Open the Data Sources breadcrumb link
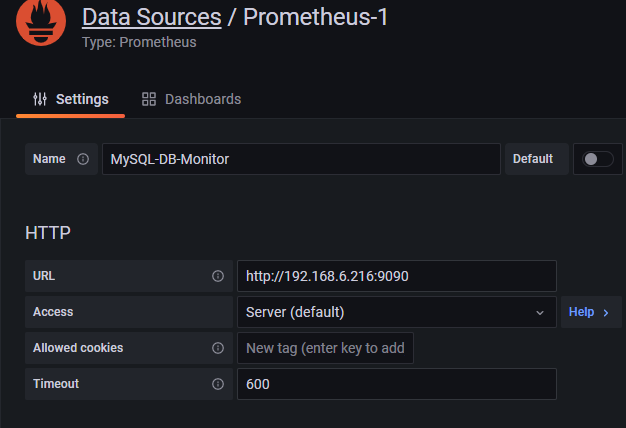 (x=152, y=17)
